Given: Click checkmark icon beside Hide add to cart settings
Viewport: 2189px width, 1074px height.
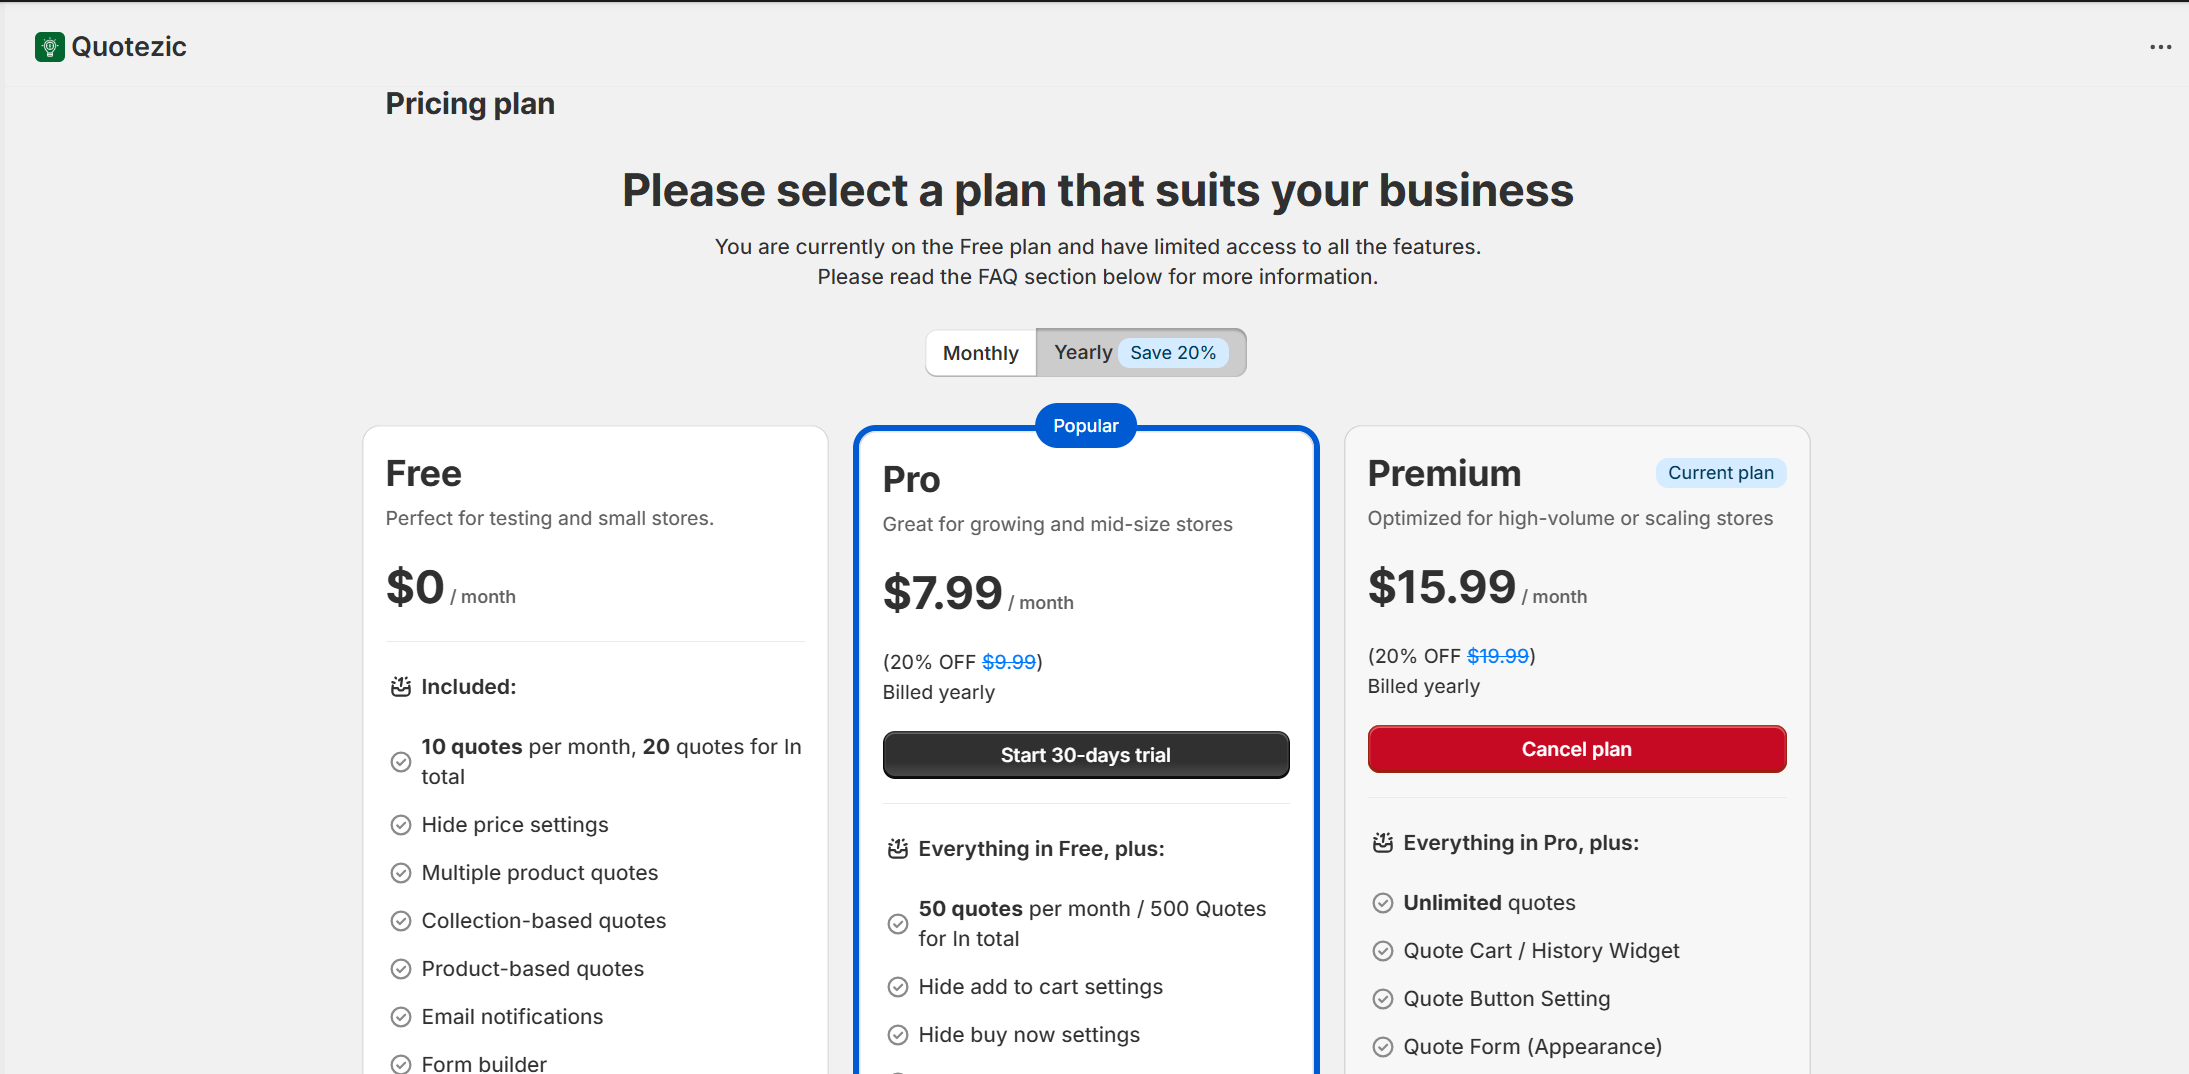Looking at the screenshot, I should 898,987.
